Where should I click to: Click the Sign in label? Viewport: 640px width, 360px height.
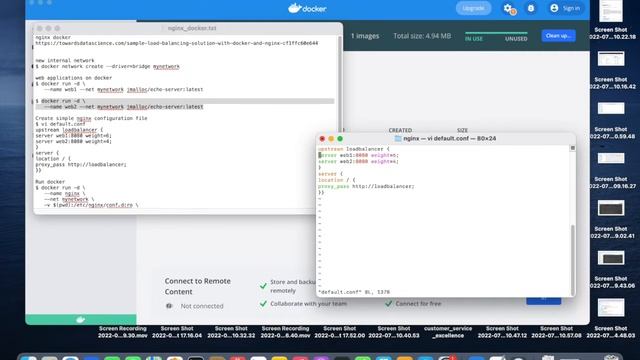tap(571, 8)
